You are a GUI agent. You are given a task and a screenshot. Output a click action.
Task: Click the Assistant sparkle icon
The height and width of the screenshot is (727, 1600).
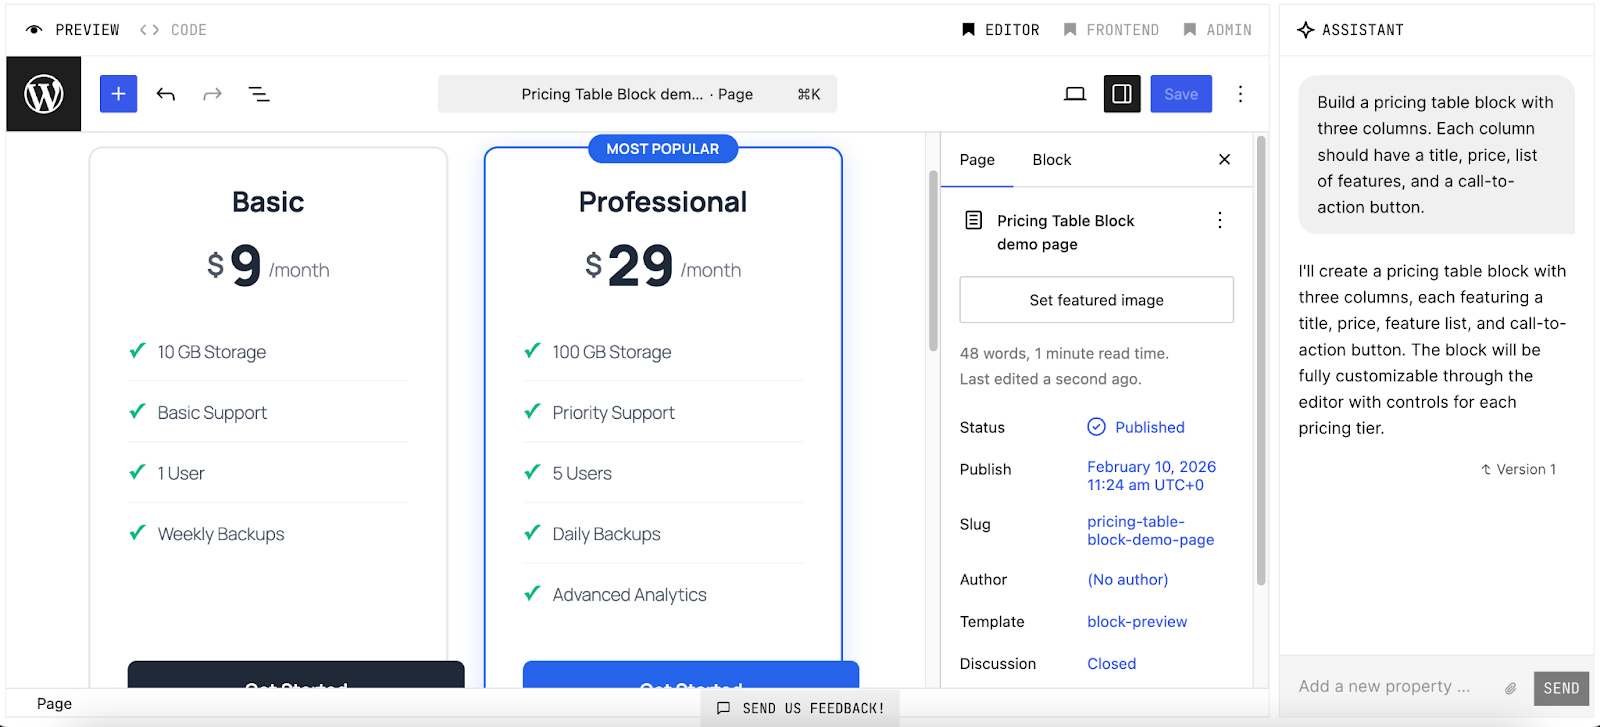pyautogui.click(x=1305, y=30)
